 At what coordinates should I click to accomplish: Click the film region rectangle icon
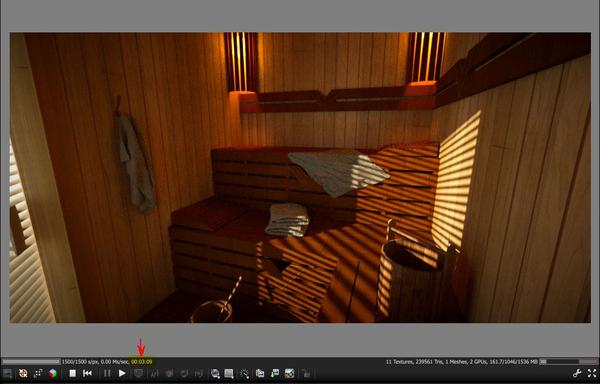click(229, 373)
